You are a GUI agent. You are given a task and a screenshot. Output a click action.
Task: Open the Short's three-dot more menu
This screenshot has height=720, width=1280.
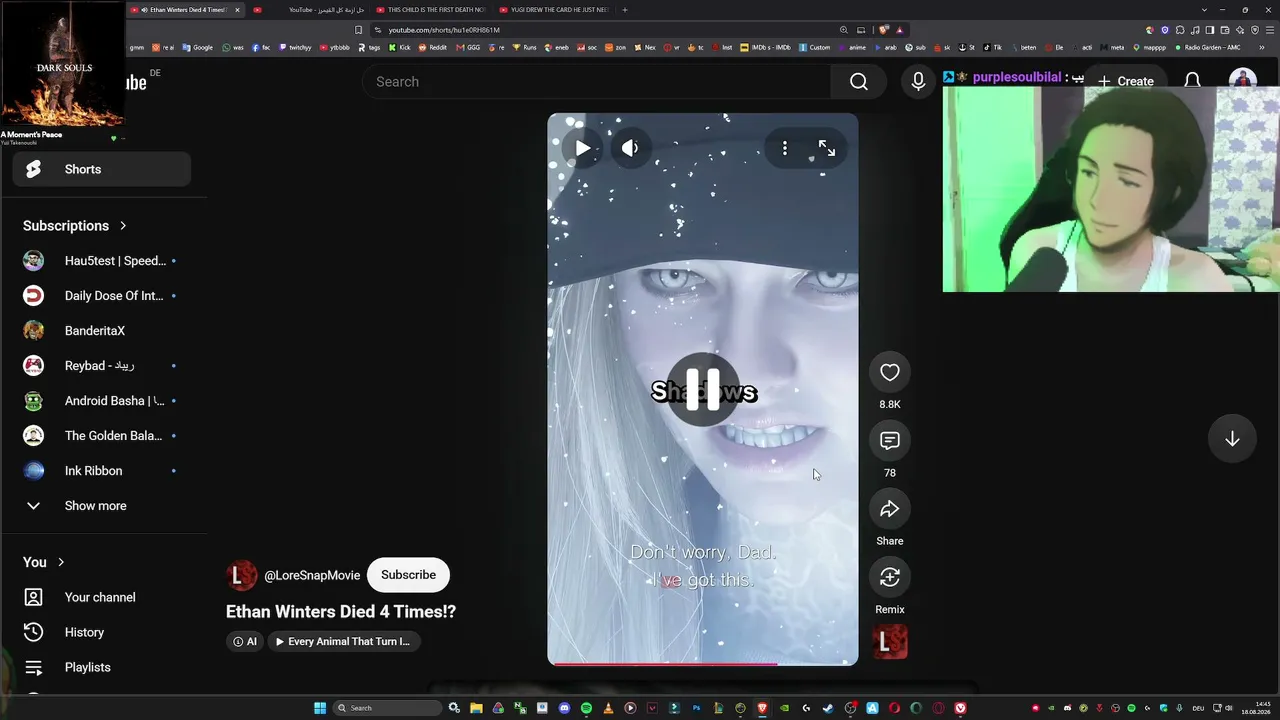tap(785, 148)
